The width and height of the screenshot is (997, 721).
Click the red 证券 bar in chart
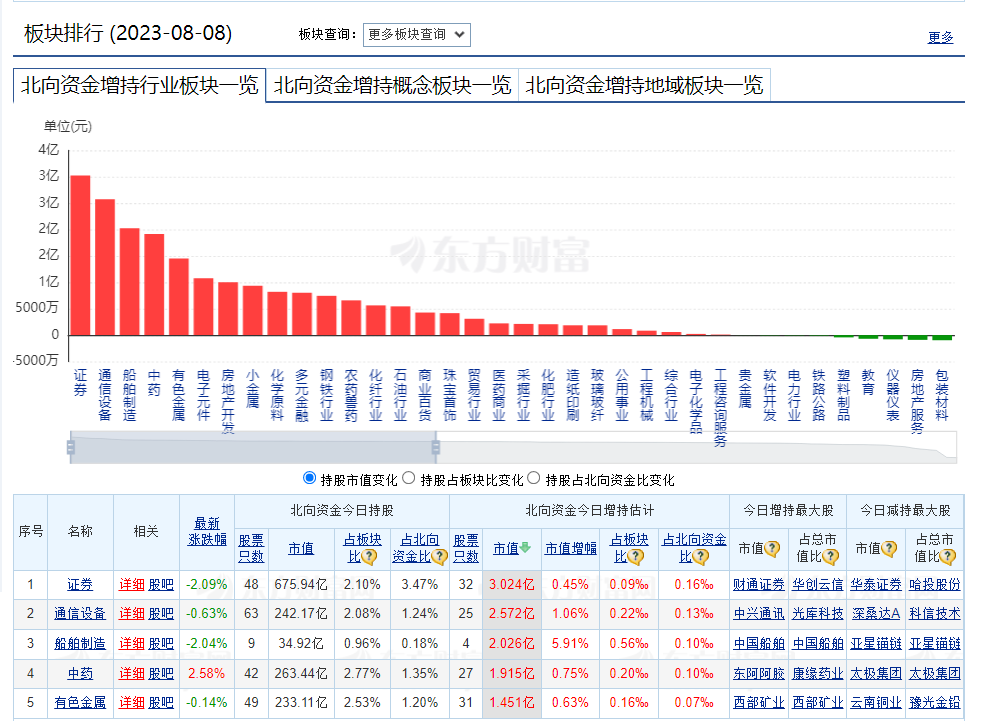(x=80, y=255)
